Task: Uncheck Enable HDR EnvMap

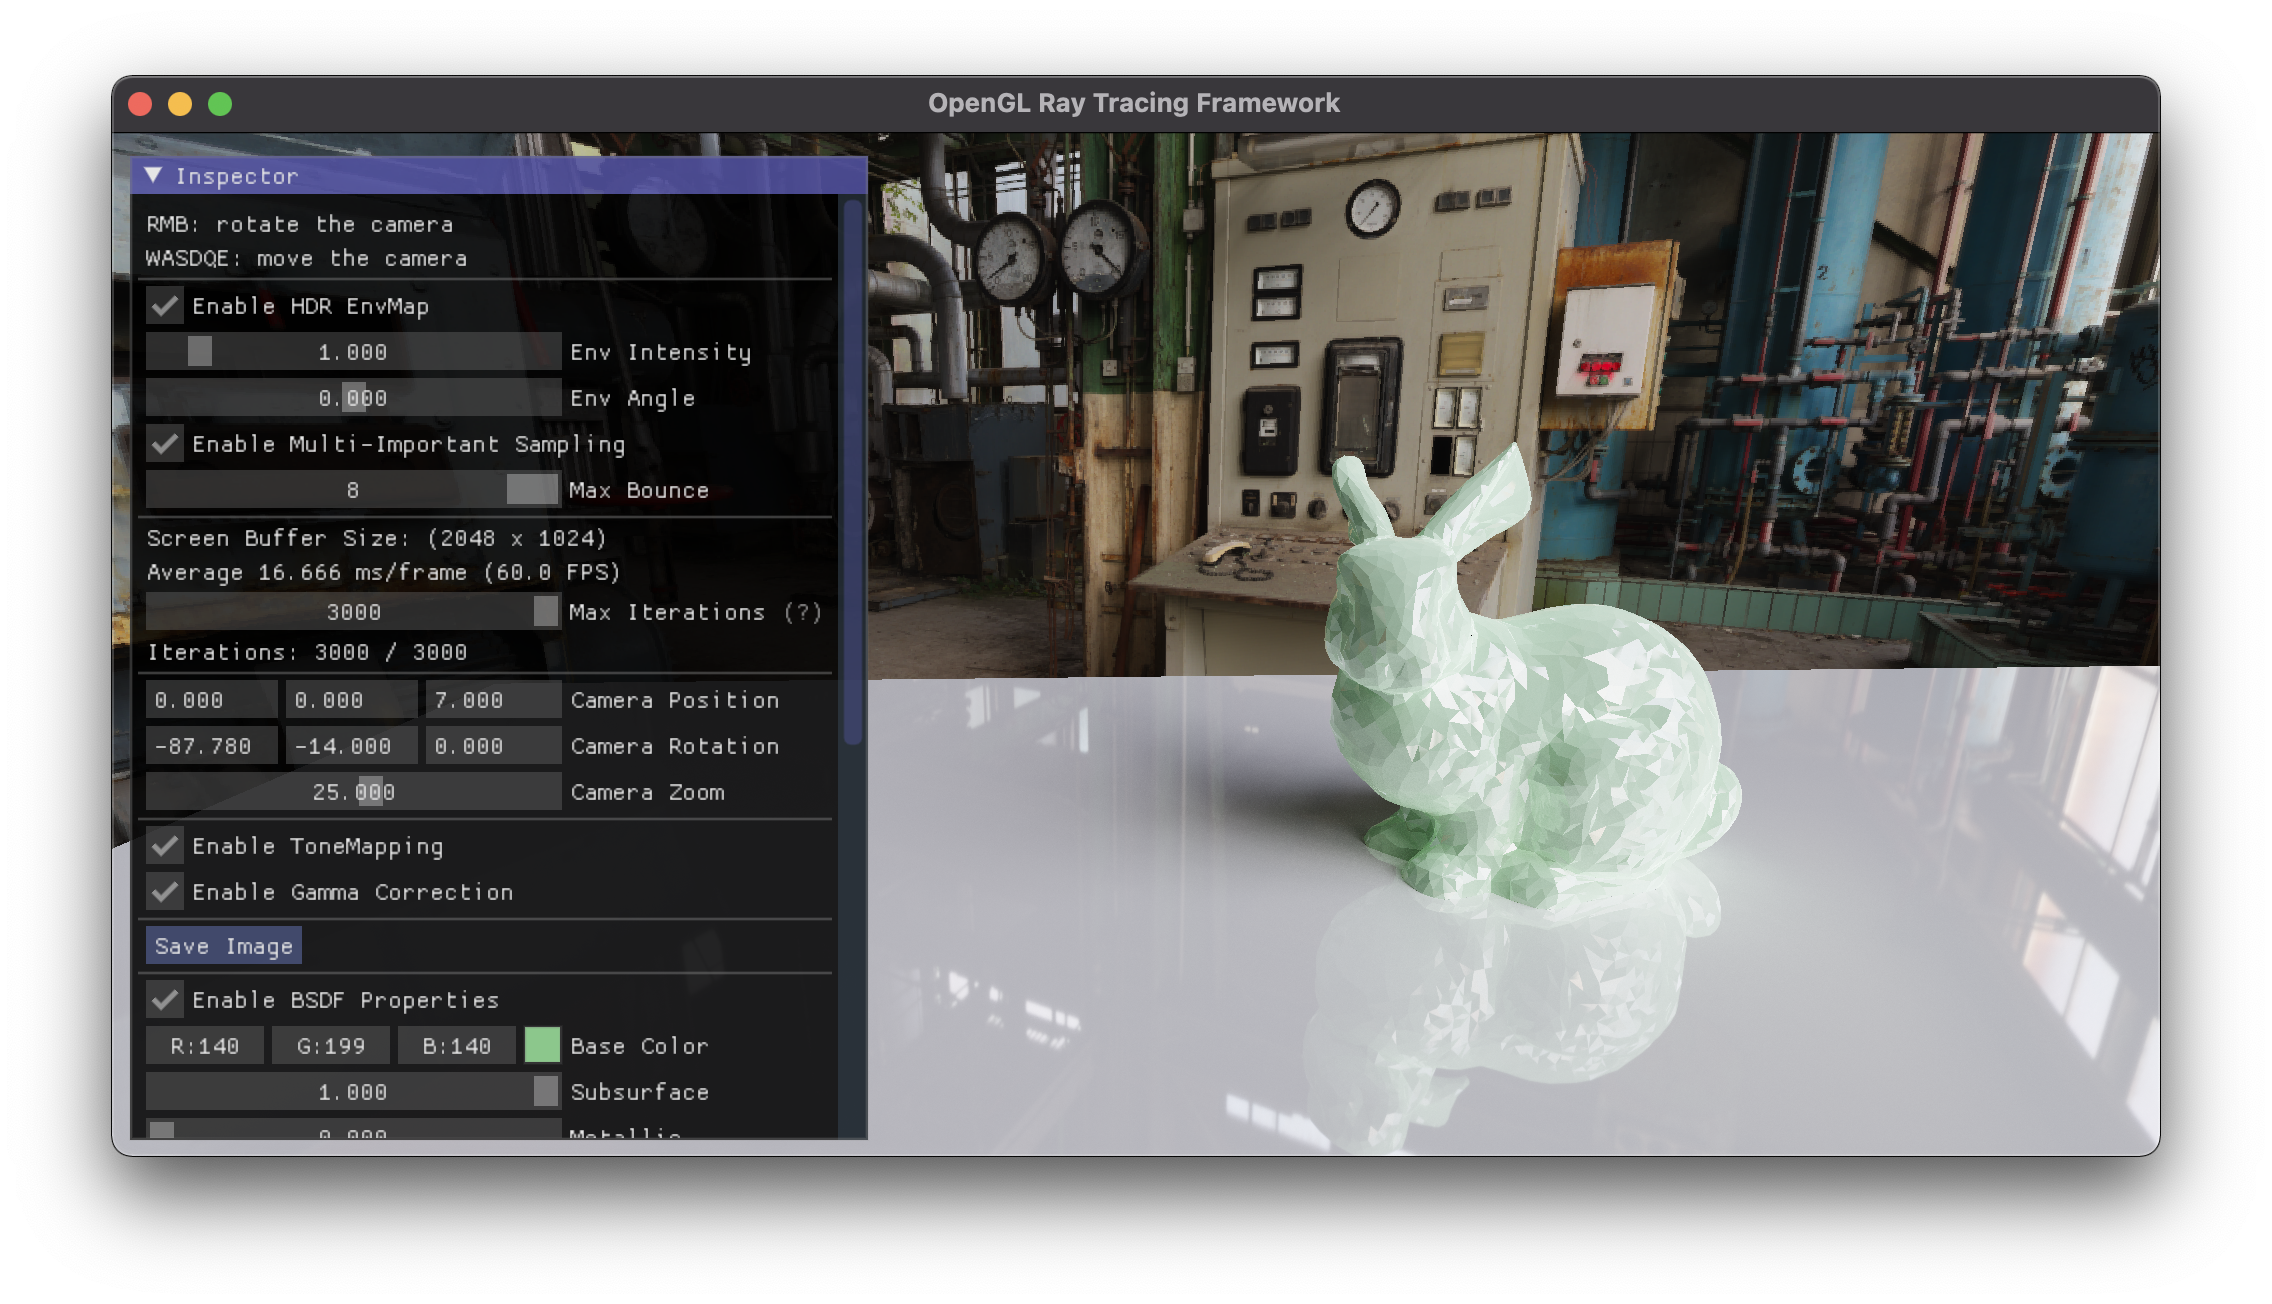Action: click(165, 305)
